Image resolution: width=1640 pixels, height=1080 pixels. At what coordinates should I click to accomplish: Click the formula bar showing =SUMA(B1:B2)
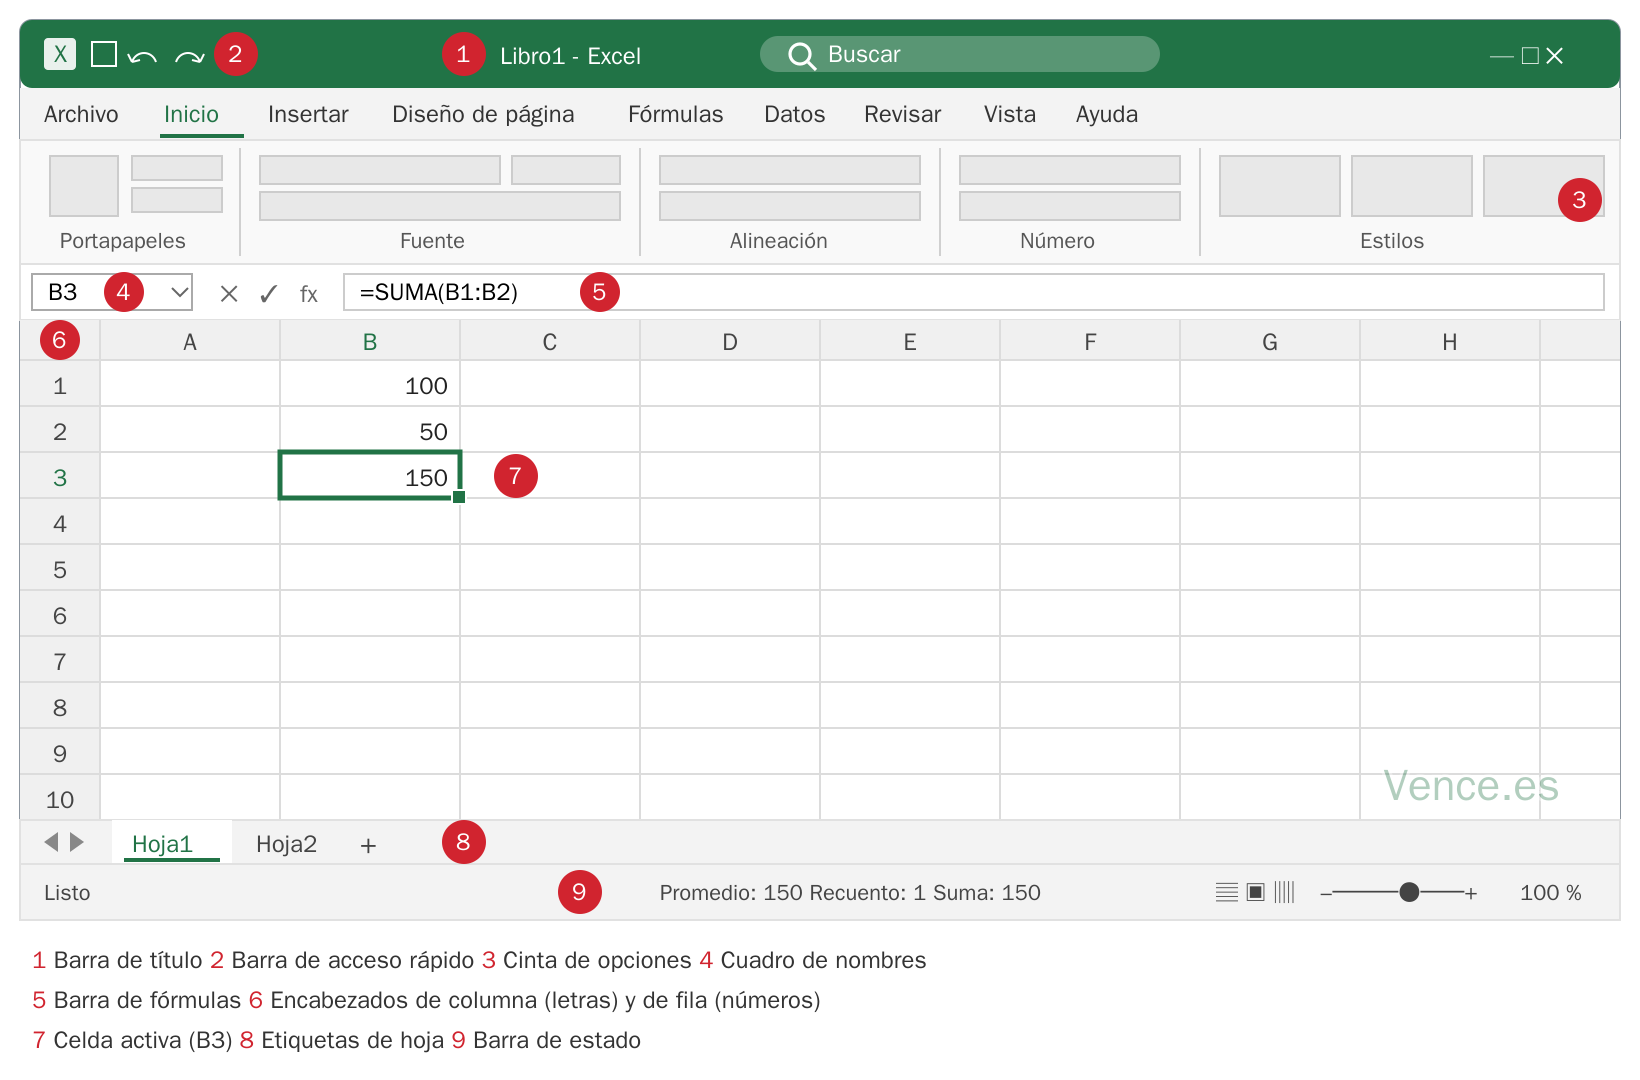click(x=973, y=292)
